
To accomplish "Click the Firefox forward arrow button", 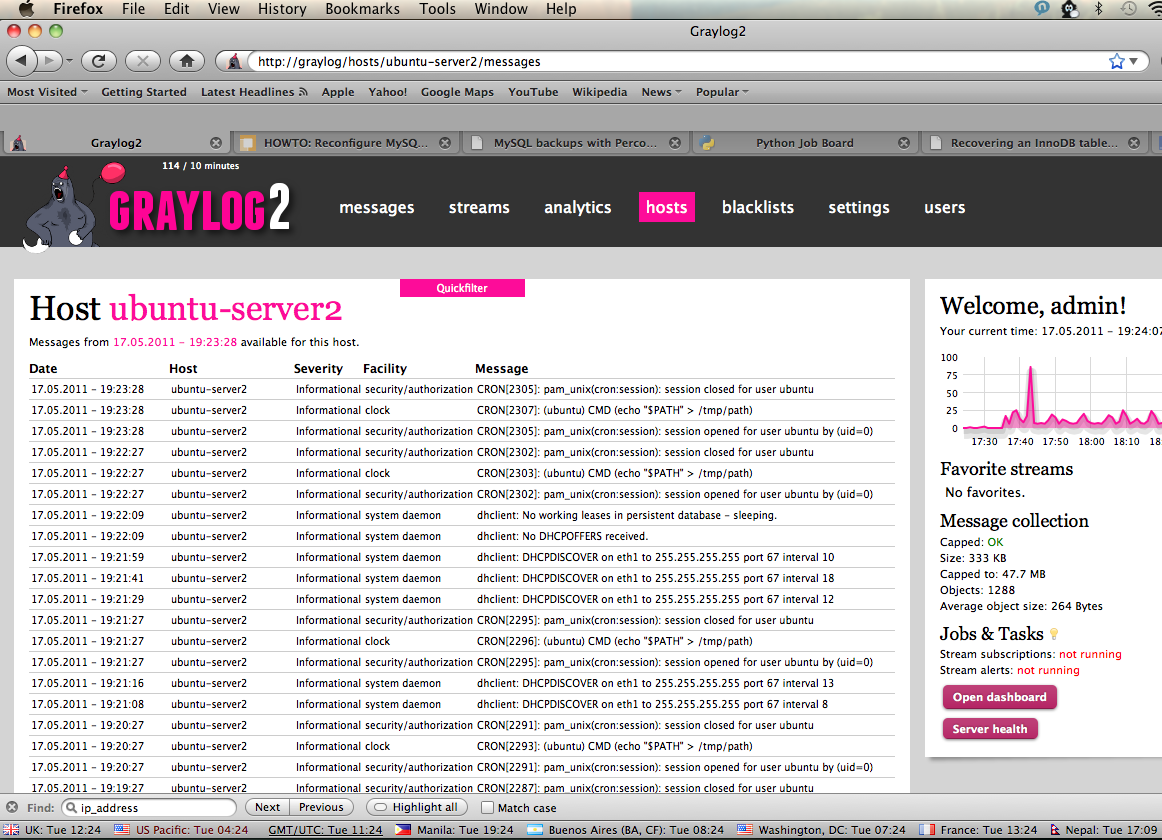I will pyautogui.click(x=49, y=61).
